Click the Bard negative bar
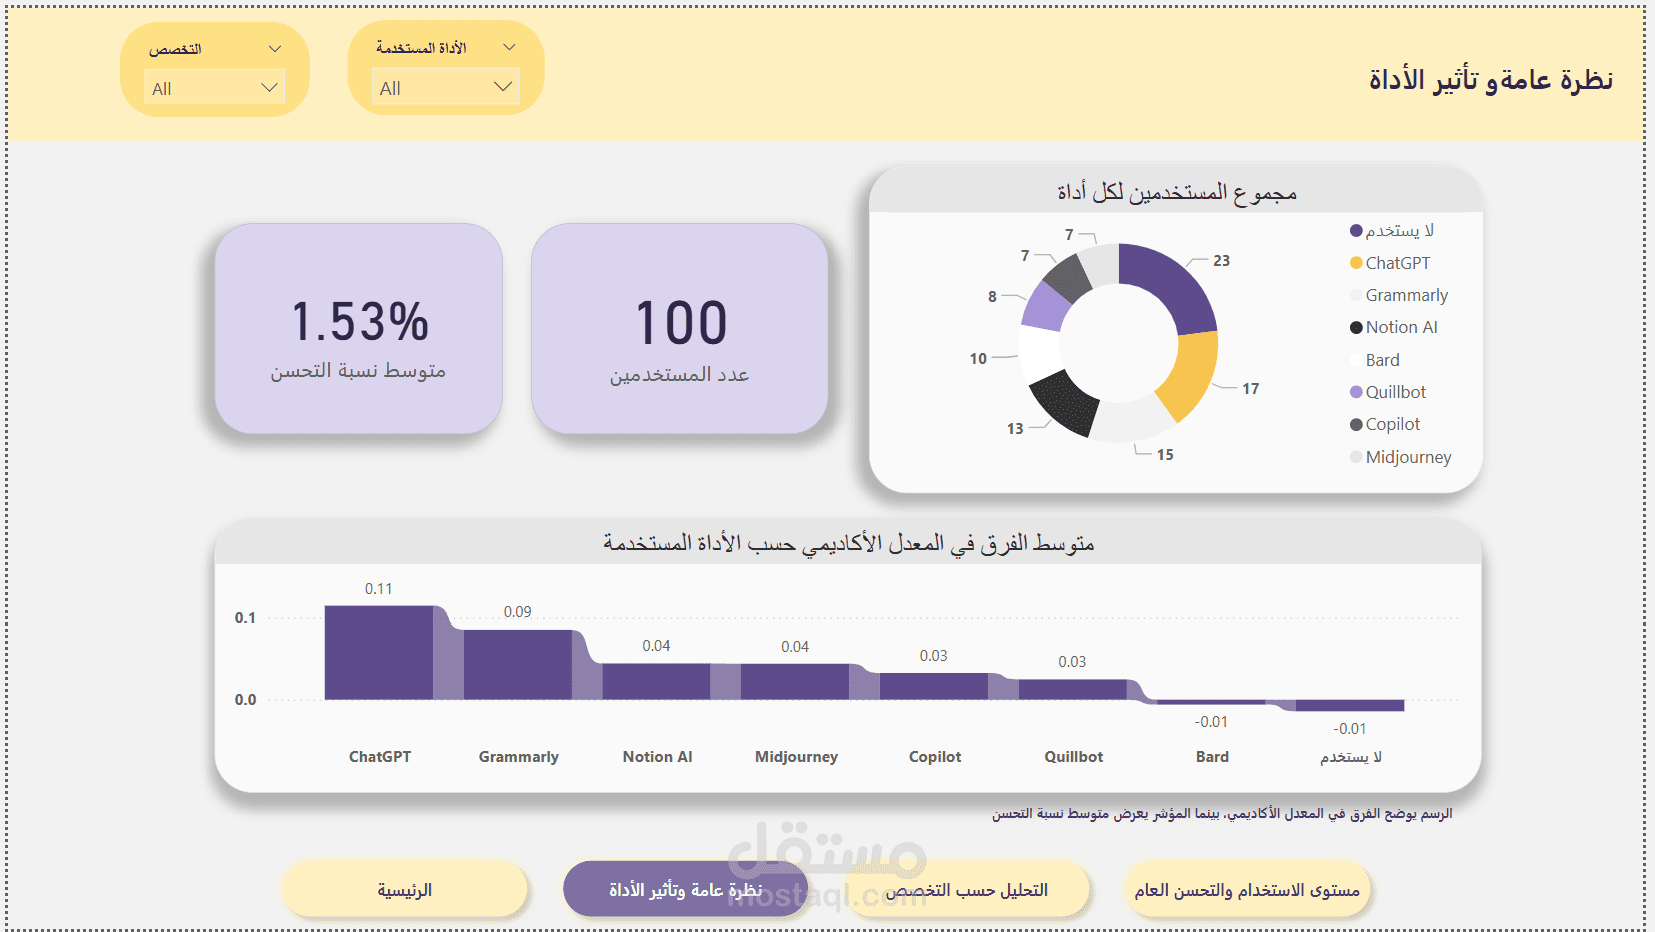1655x932 pixels. [x=1211, y=702]
